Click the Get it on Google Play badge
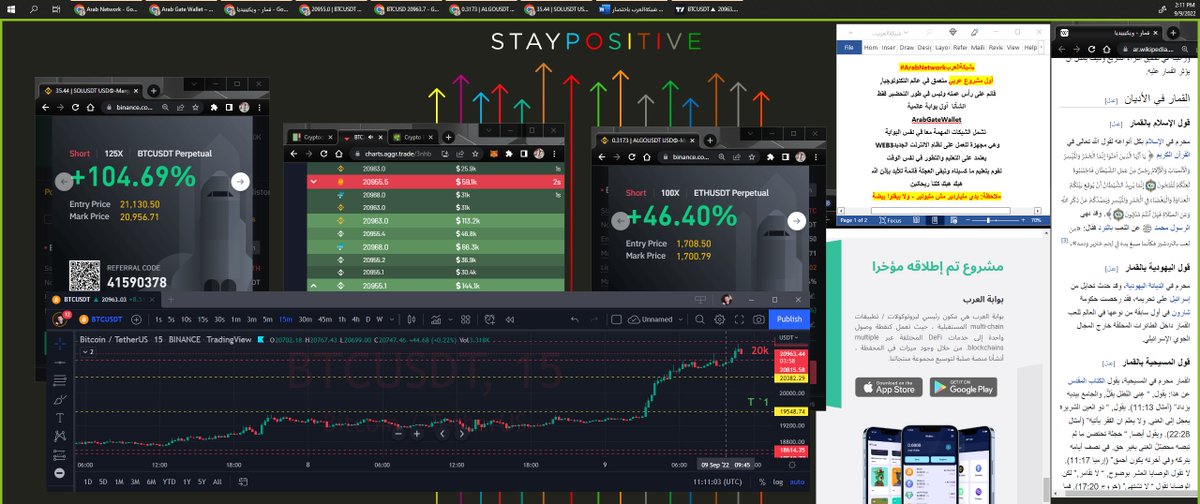The height and width of the screenshot is (504, 1200). coord(961,387)
